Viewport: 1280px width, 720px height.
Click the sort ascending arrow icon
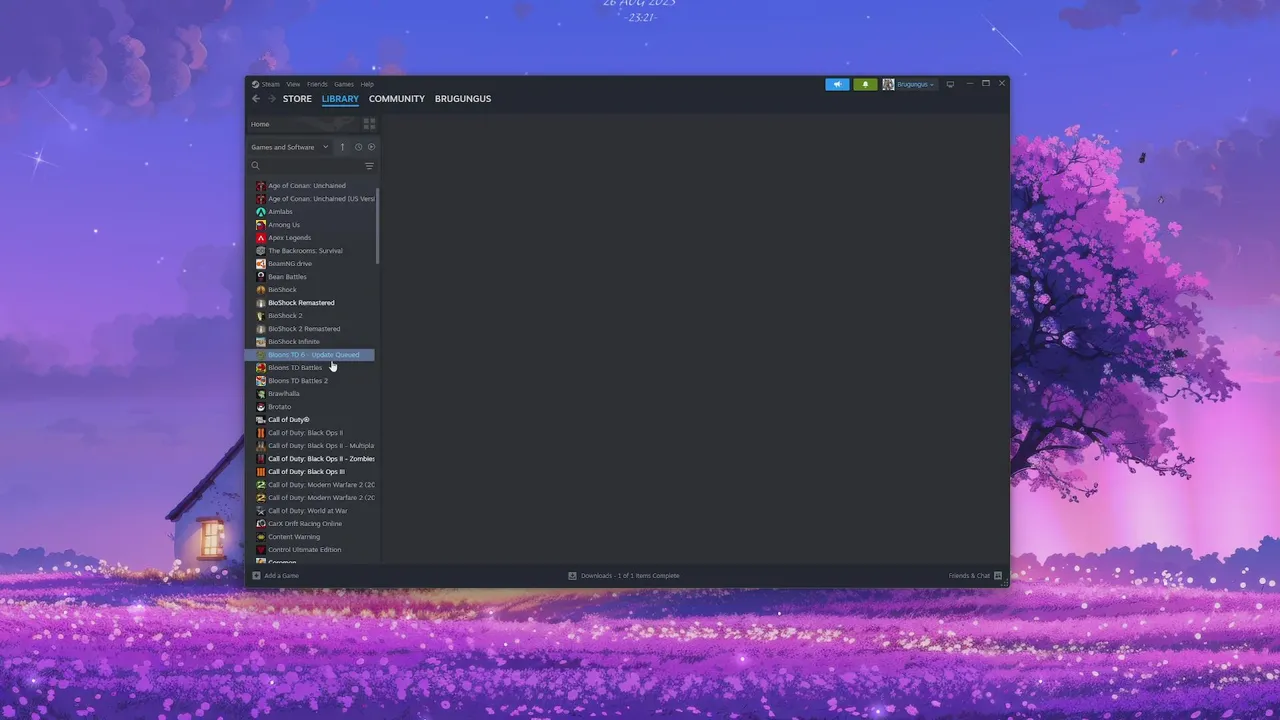tap(342, 147)
